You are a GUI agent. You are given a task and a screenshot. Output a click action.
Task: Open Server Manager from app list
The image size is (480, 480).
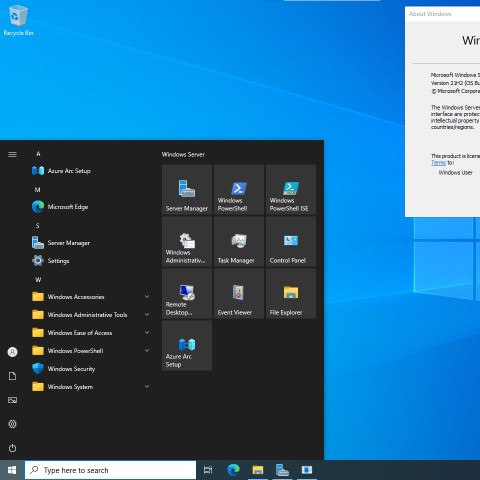tap(90, 243)
